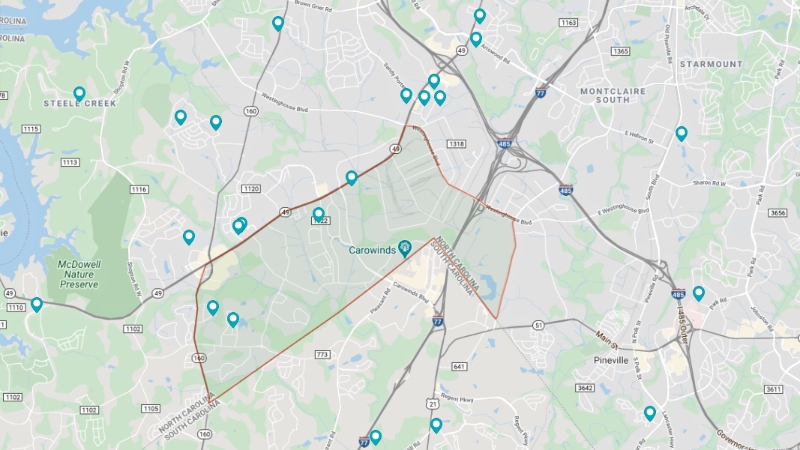Select the pin near Park Rd by I-485
The image size is (800, 450).
click(x=698, y=293)
